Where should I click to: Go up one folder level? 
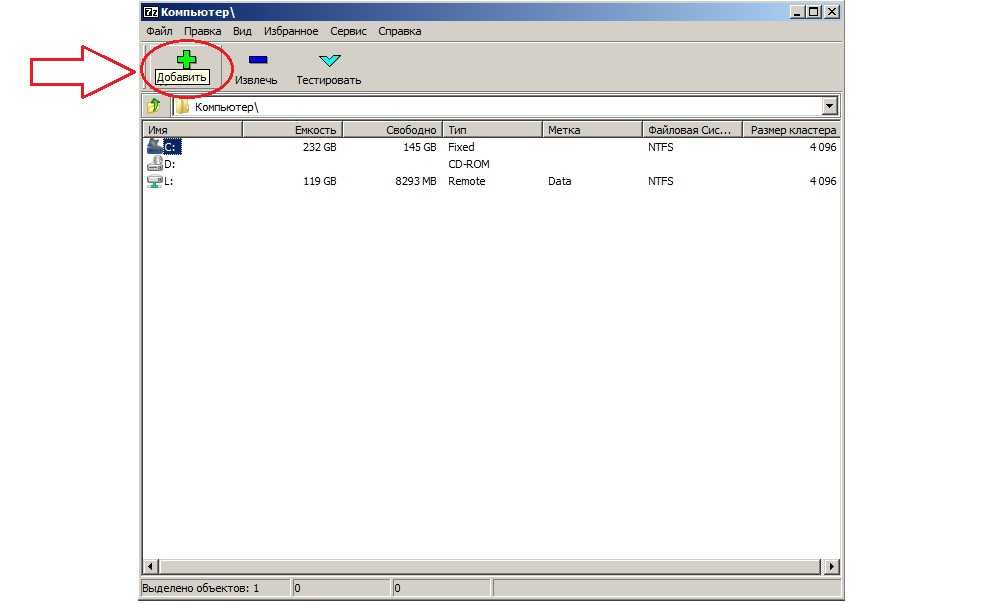[154, 106]
